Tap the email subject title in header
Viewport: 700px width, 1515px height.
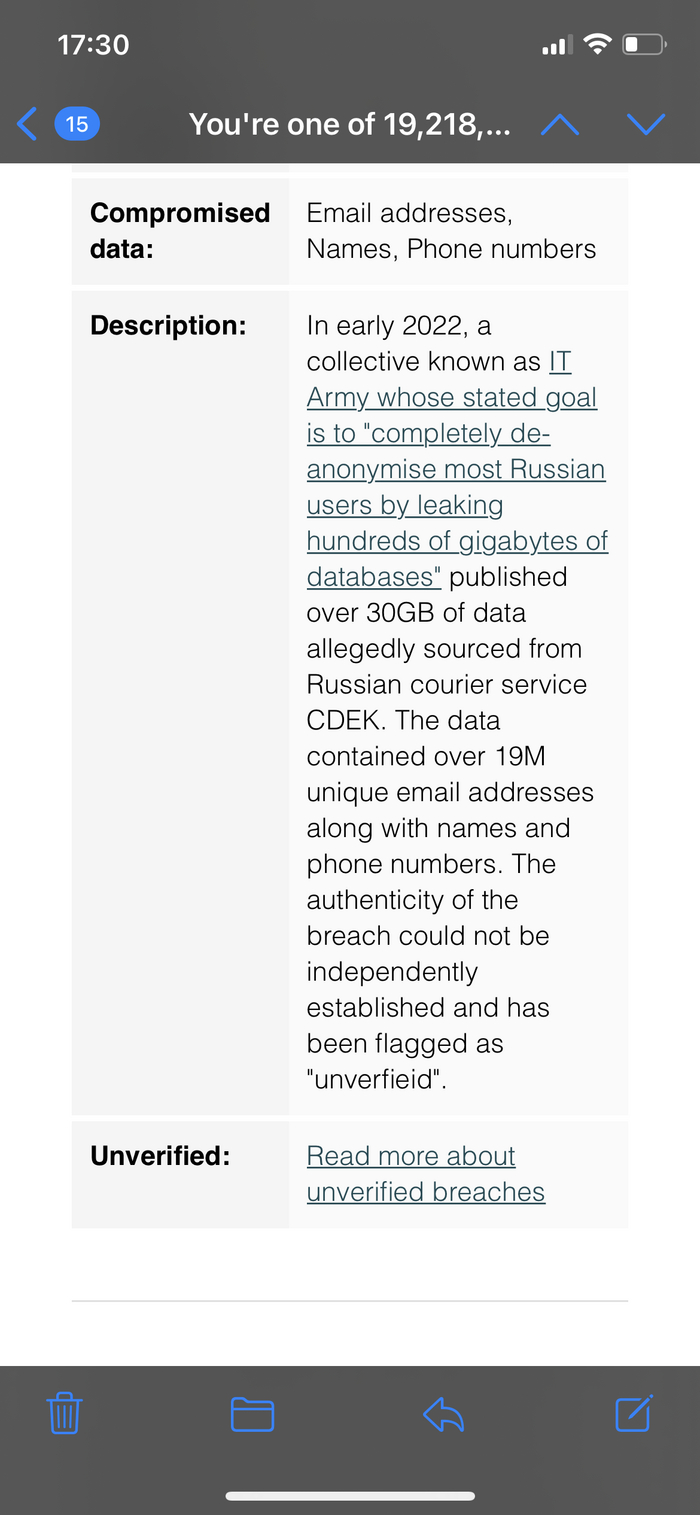pyautogui.click(x=350, y=124)
